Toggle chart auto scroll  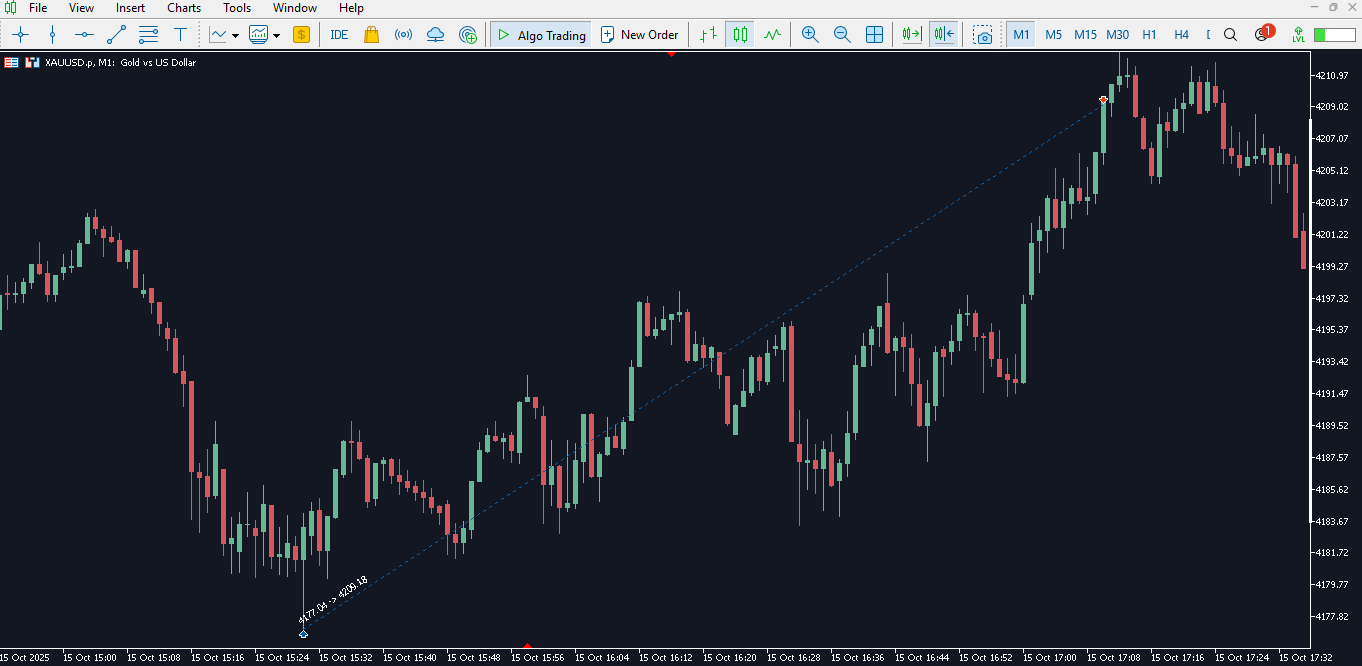(910, 35)
